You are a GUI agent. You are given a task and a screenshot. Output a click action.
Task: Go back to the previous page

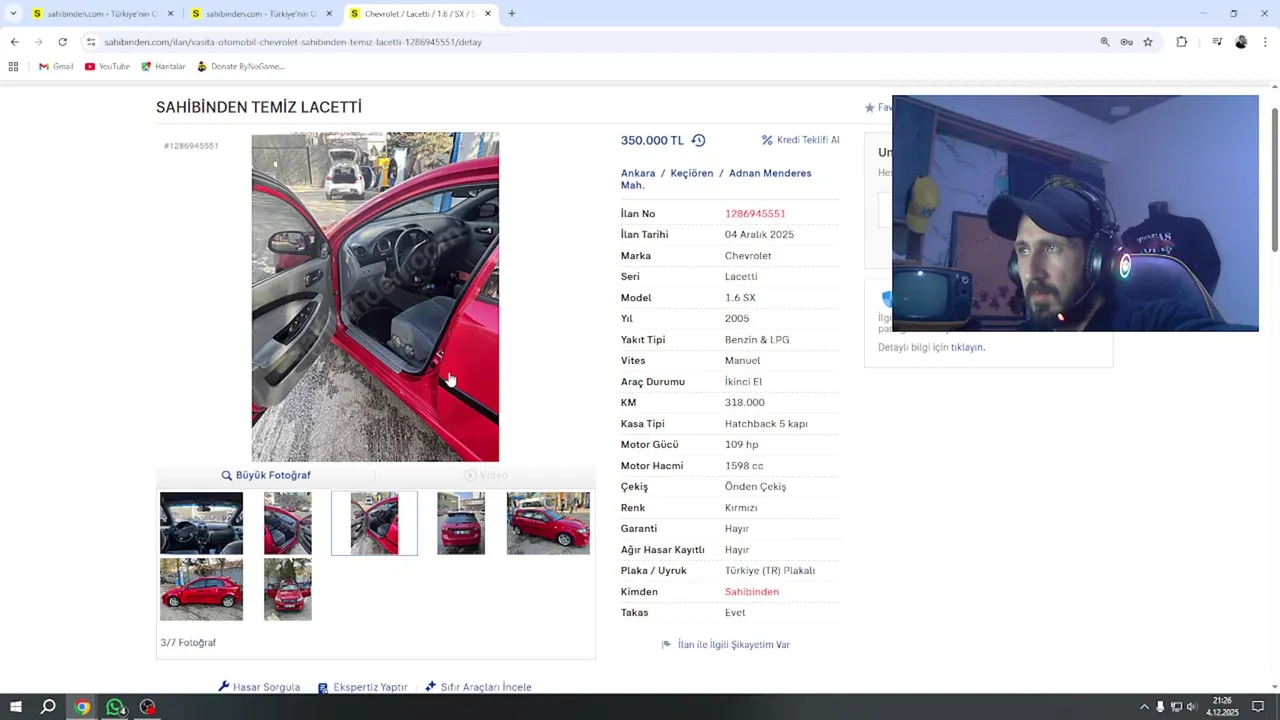(x=14, y=42)
